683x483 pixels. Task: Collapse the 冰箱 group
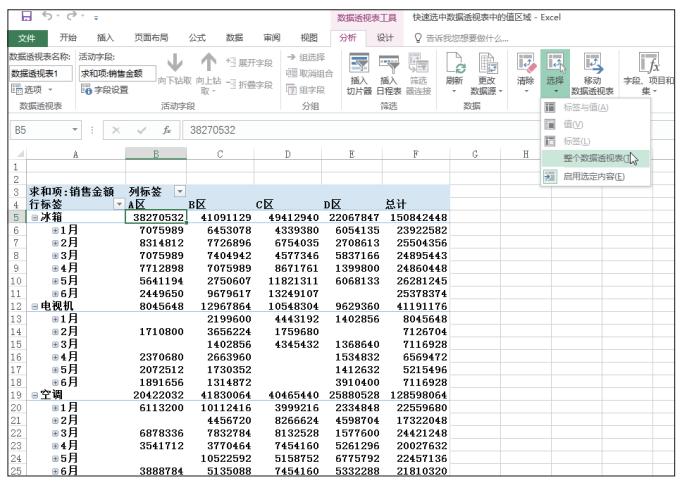(35, 217)
